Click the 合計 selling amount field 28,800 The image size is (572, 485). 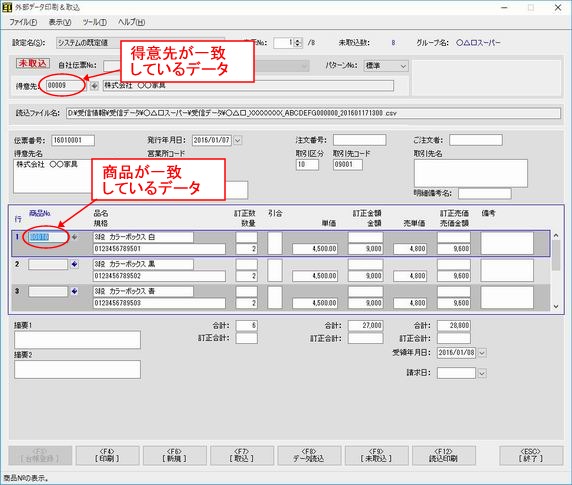(x=454, y=325)
